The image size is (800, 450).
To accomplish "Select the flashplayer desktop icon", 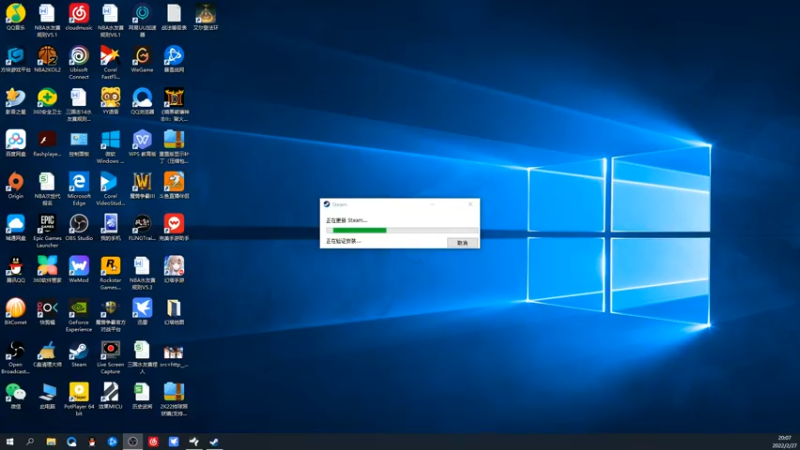I will (47, 143).
